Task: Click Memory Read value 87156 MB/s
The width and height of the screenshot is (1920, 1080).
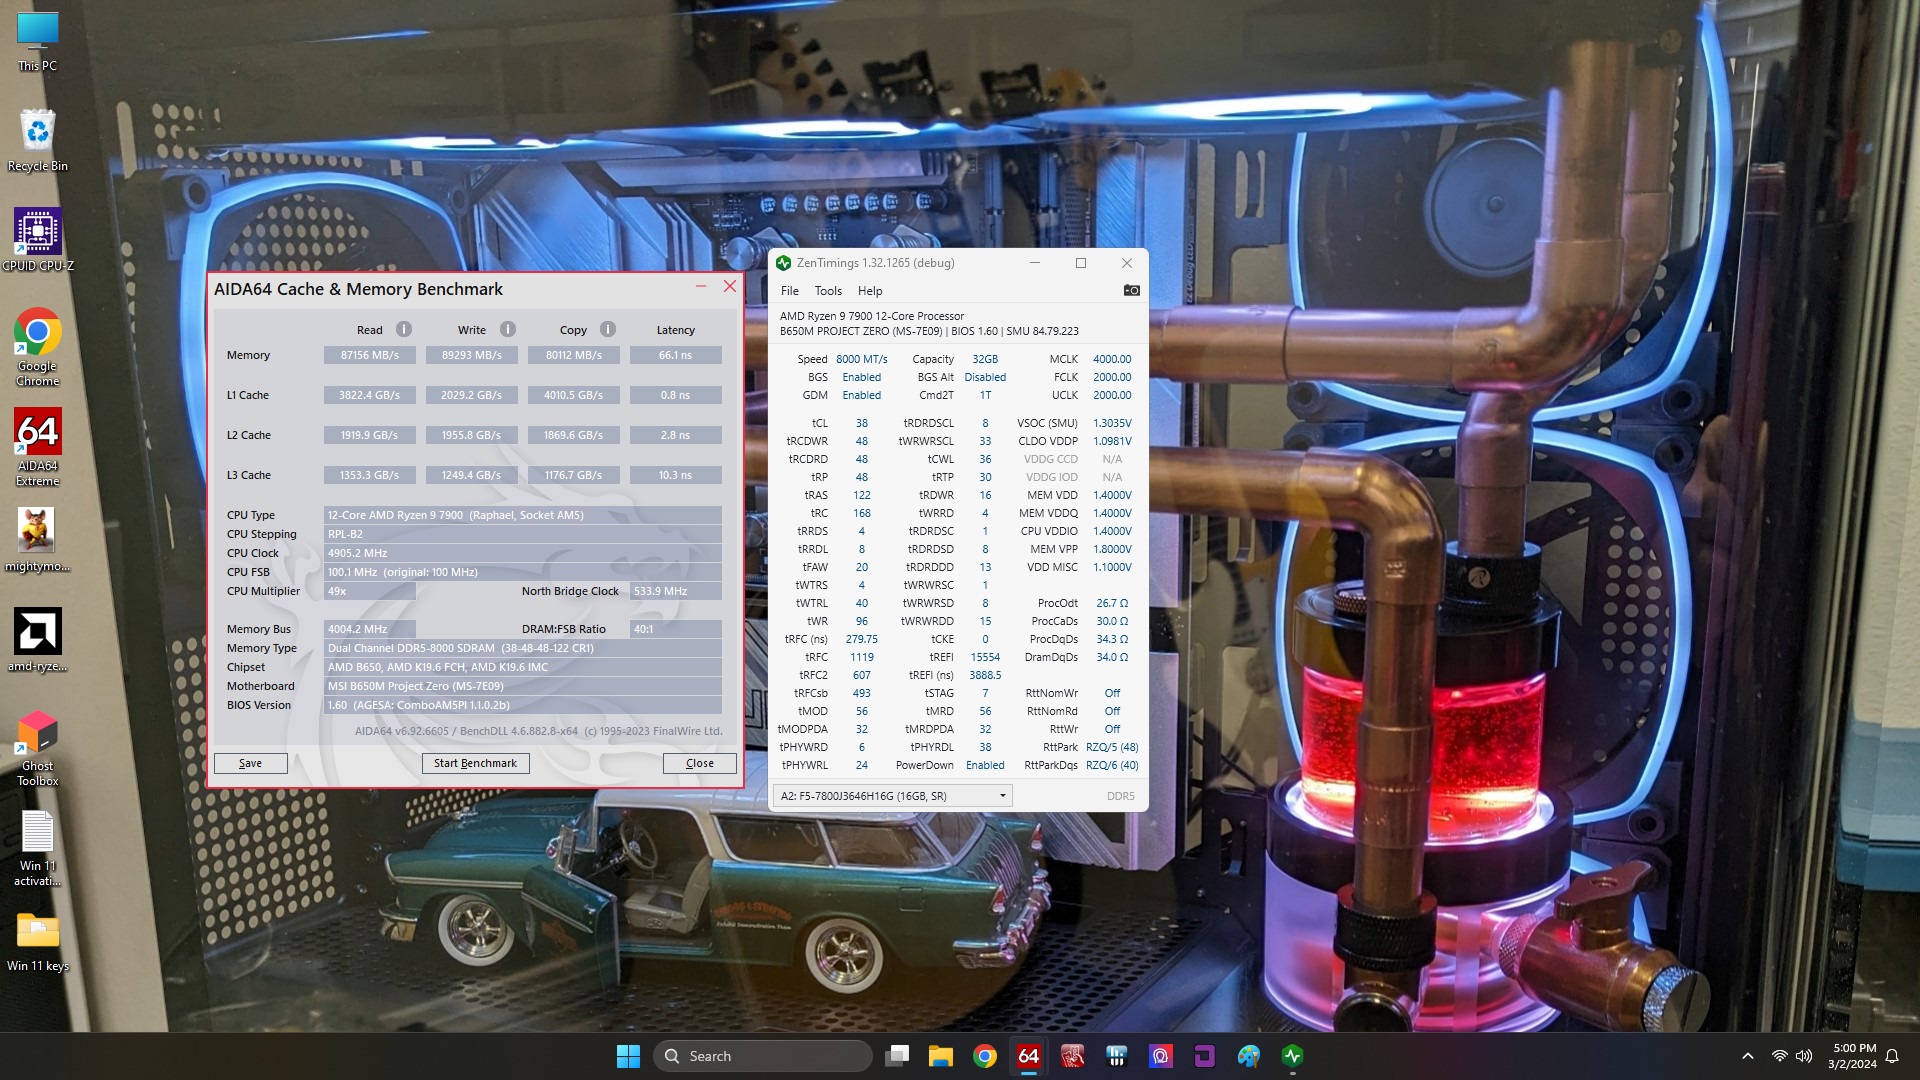Action: point(369,355)
